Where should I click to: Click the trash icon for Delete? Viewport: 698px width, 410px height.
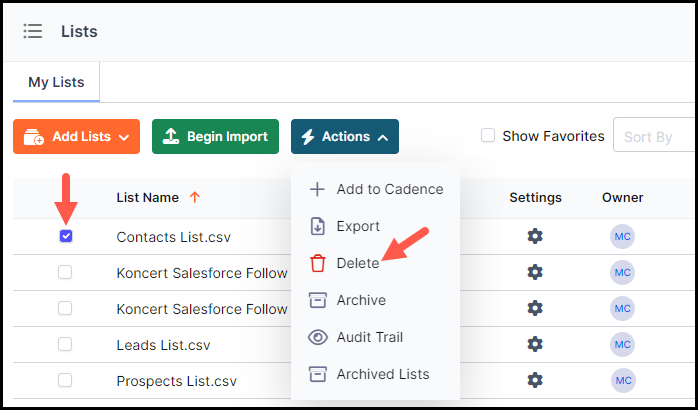(x=318, y=263)
